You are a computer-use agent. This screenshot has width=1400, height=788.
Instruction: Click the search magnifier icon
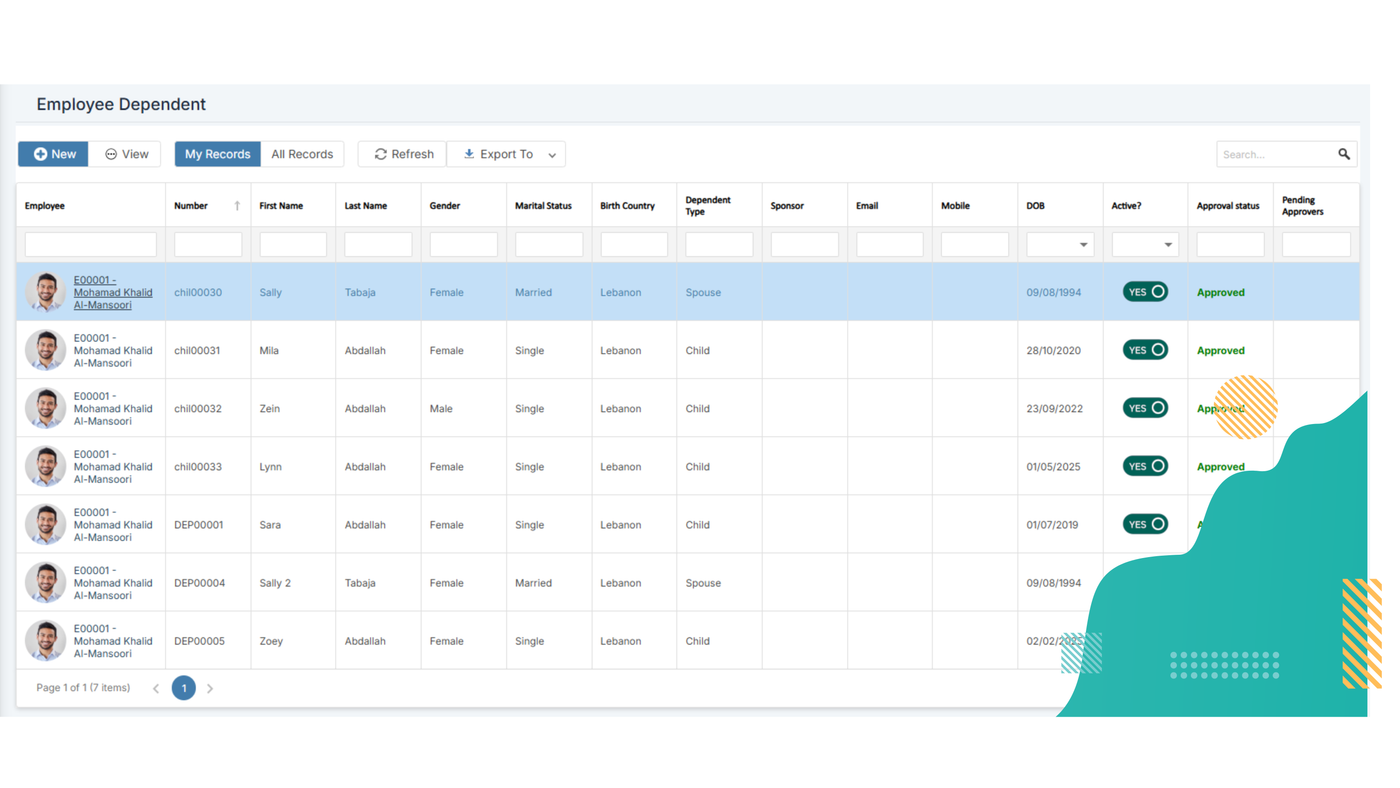coord(1343,154)
